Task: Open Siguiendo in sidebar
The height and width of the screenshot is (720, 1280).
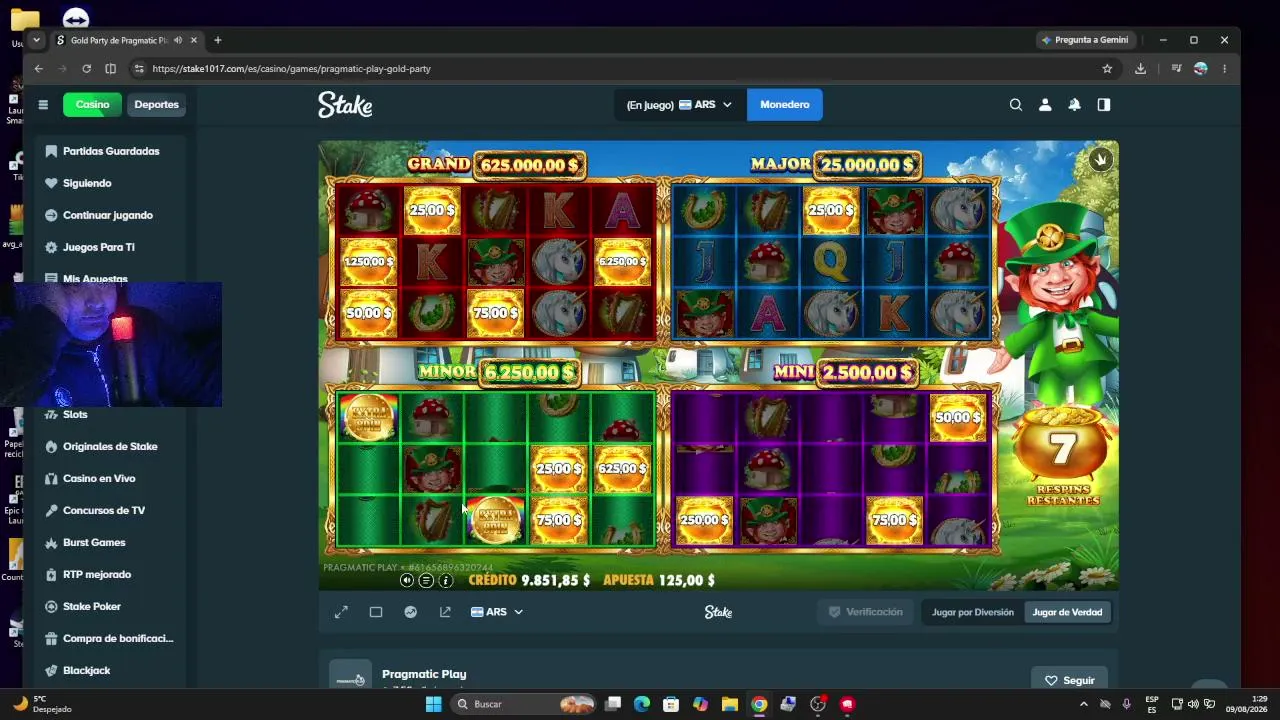Action: 110,183
